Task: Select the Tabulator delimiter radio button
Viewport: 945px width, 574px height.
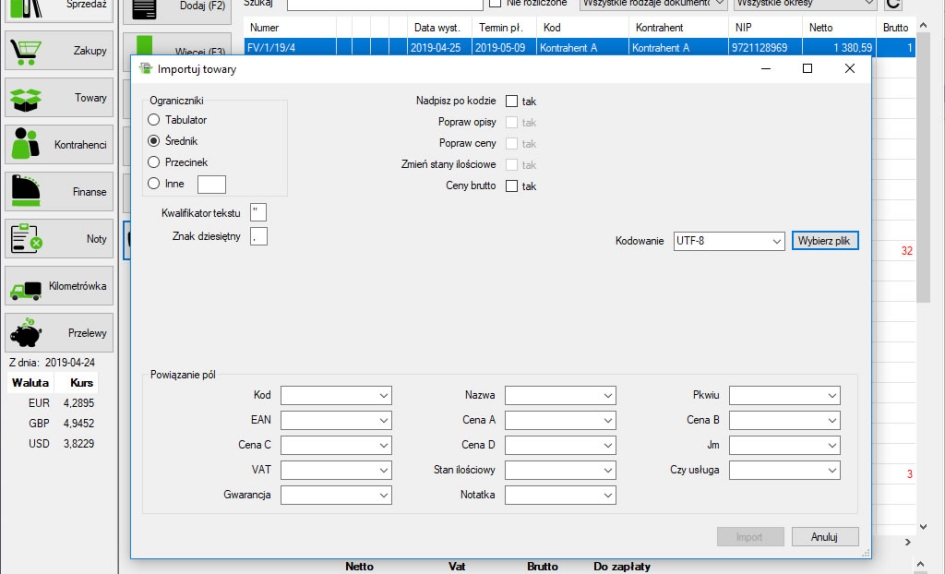Action: pos(154,120)
